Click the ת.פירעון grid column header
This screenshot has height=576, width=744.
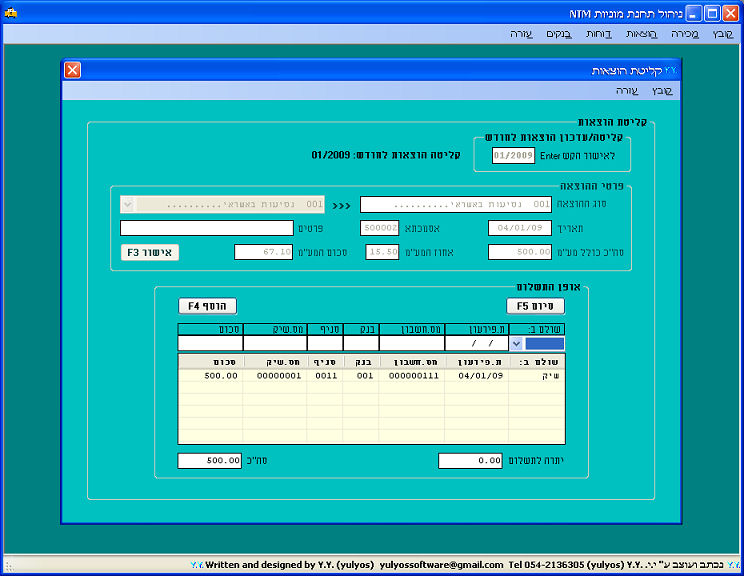coord(478,362)
